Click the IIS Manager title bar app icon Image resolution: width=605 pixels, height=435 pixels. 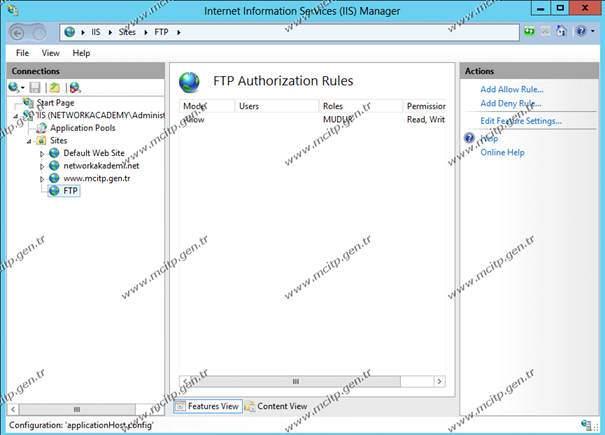coord(13,10)
